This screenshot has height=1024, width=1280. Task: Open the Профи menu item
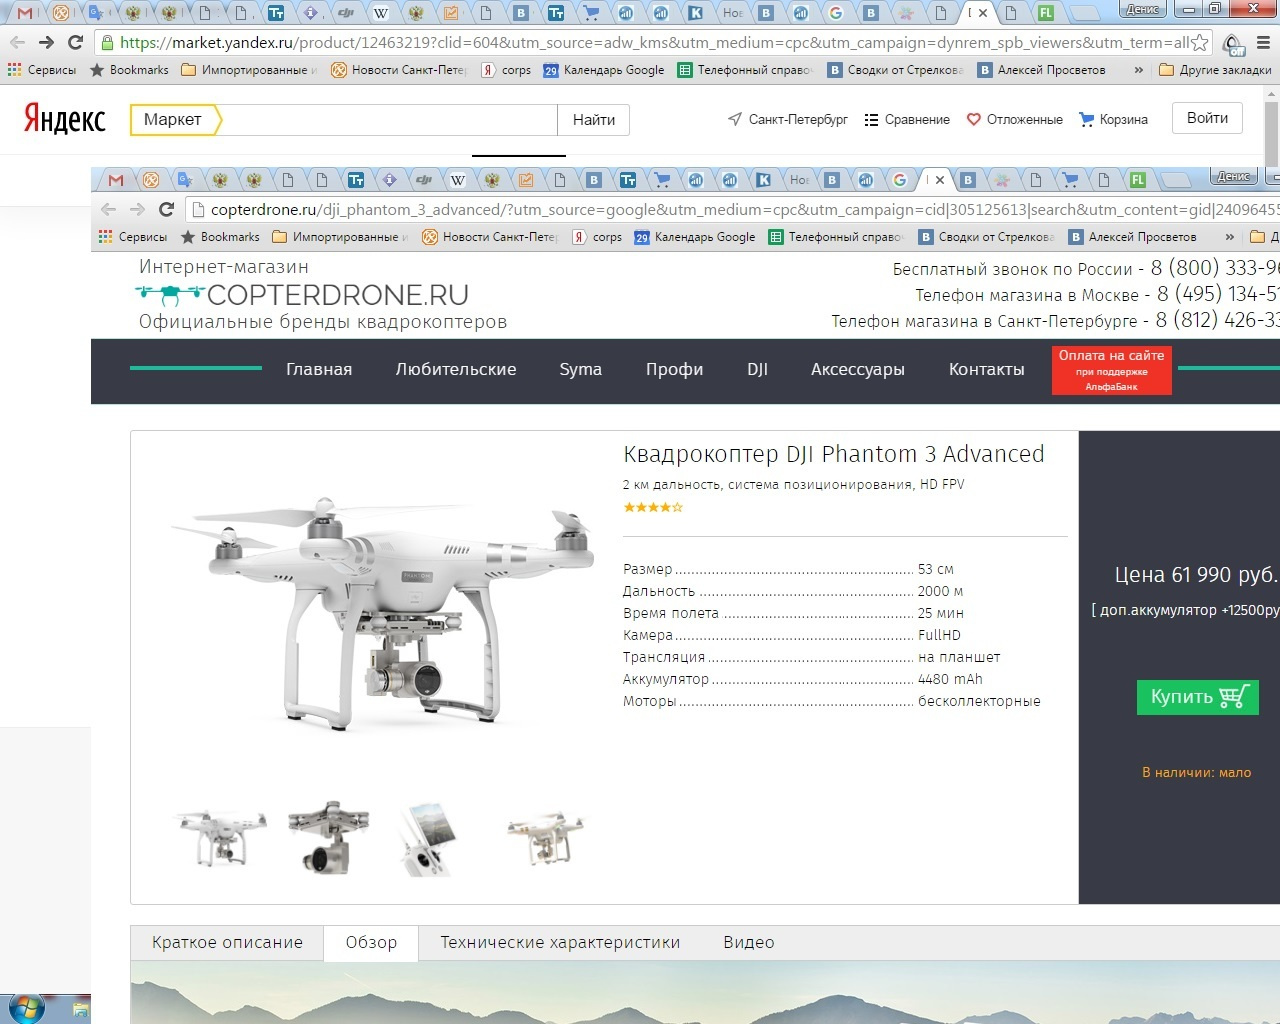tap(674, 369)
